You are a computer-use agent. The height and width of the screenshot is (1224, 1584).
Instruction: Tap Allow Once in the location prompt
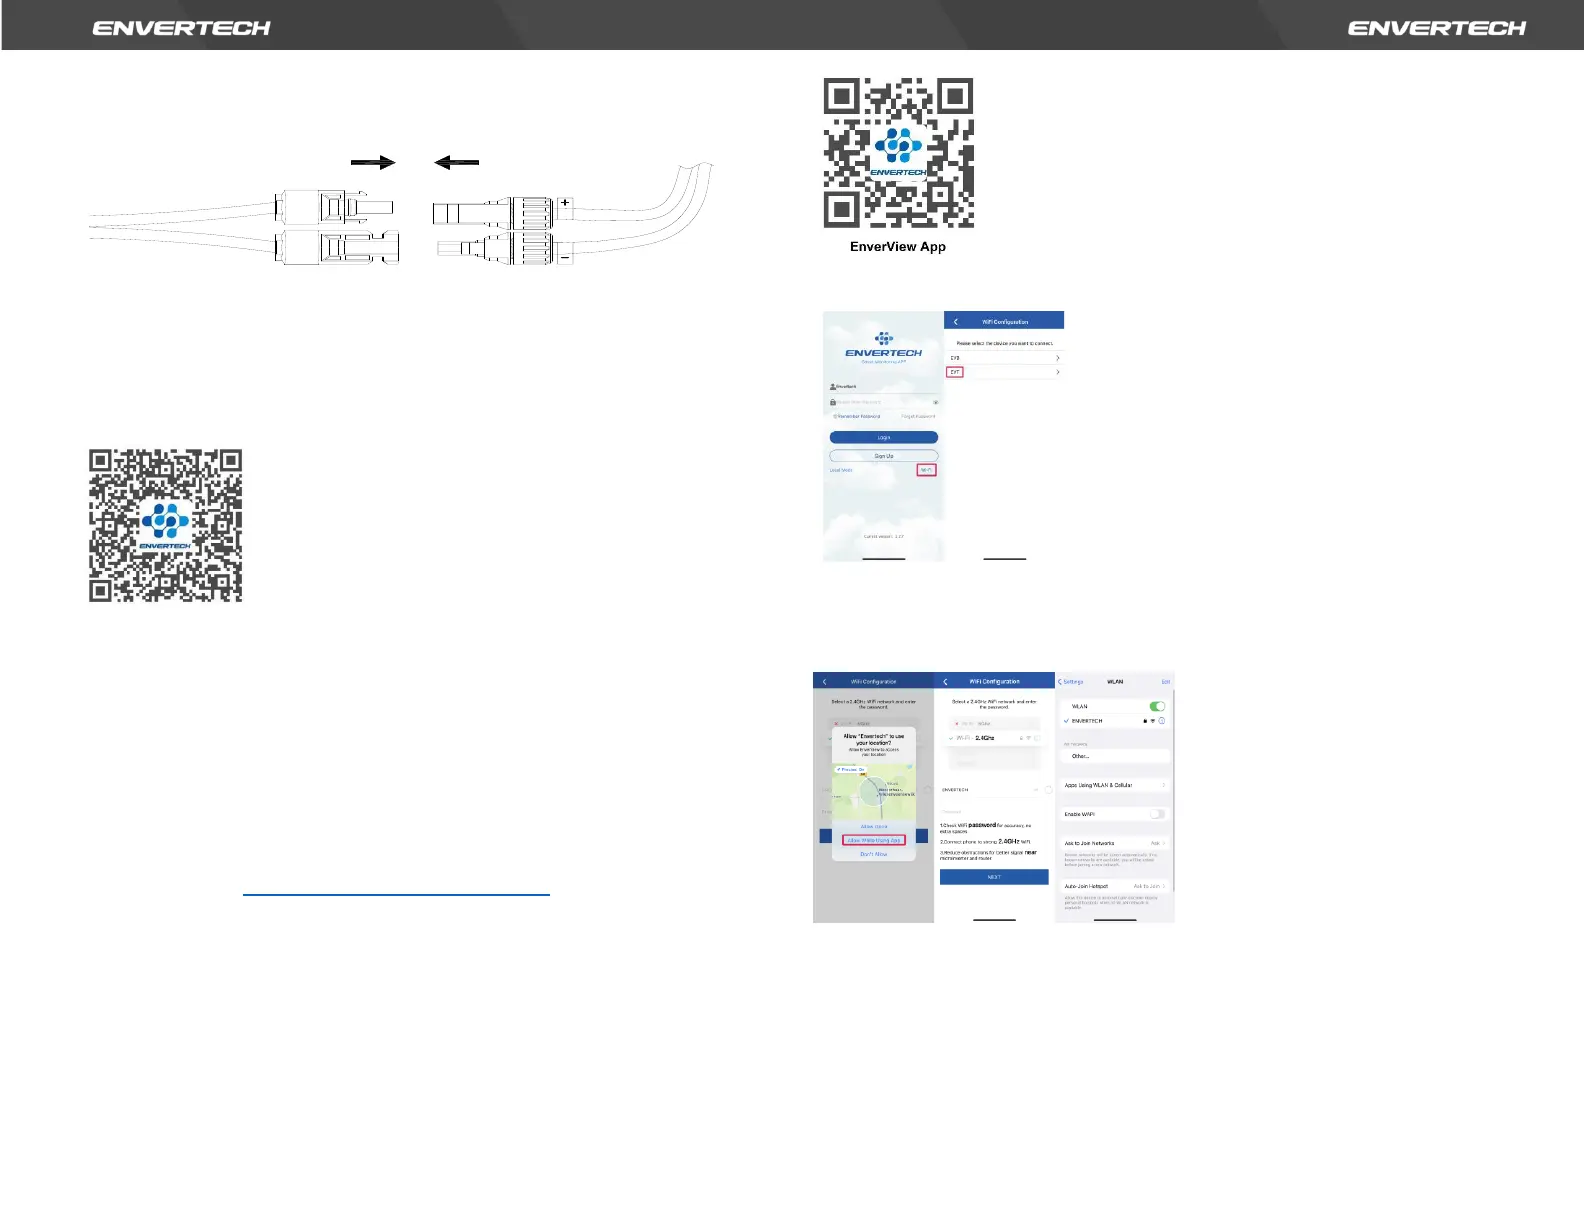874,827
